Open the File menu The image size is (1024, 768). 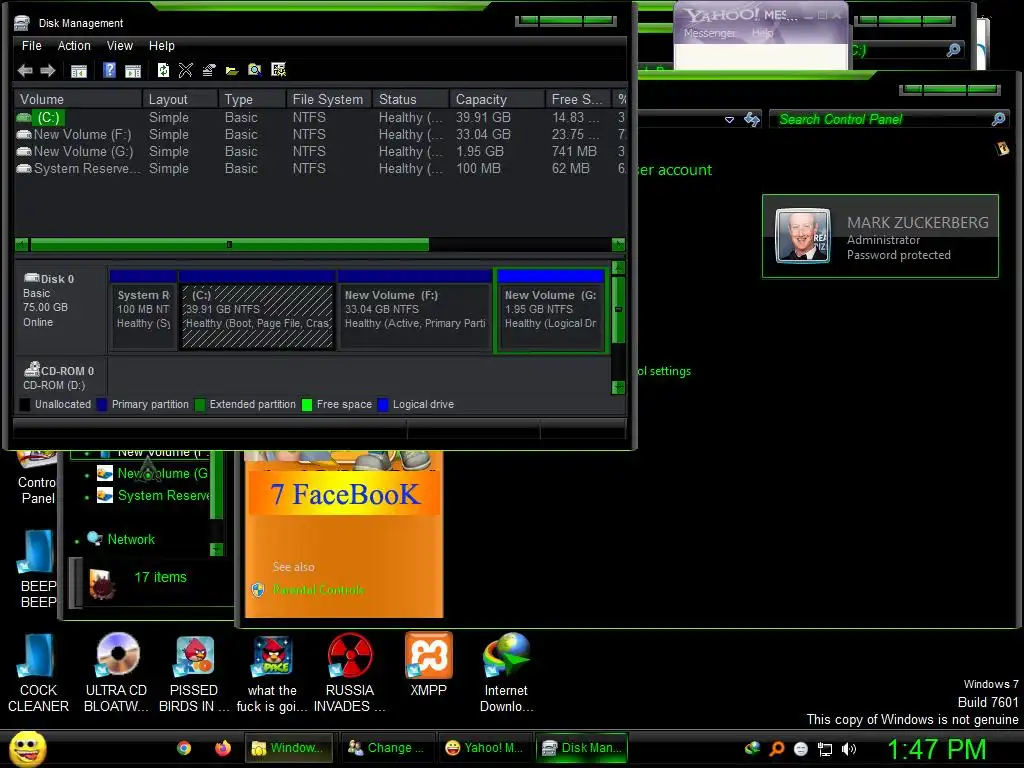click(x=31, y=46)
